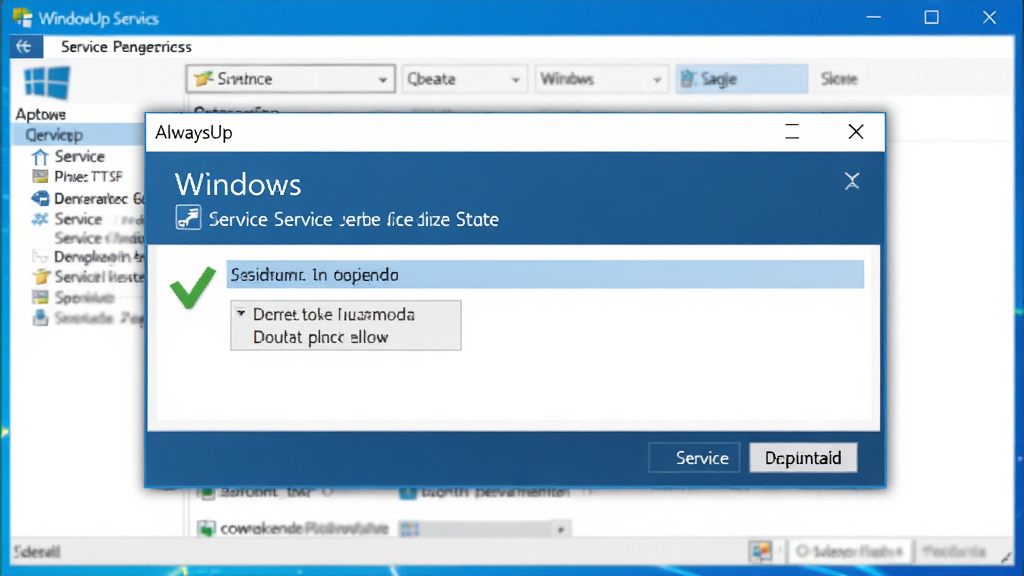Image resolution: width=1024 pixels, height=576 pixels.
Task: Open the Sintnce dropdown
Action: pos(290,79)
